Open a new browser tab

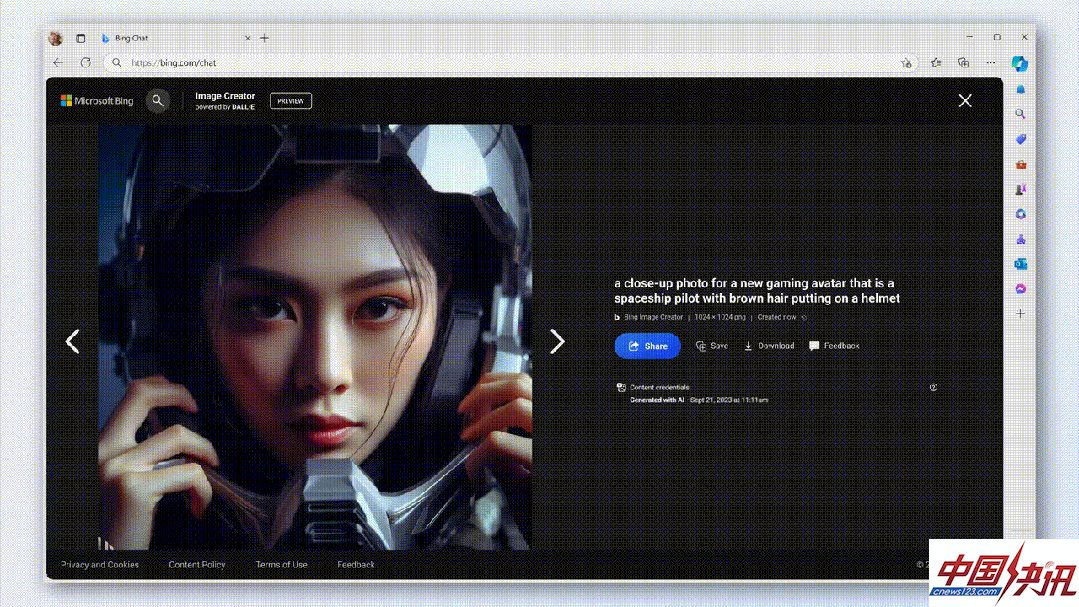264,39
